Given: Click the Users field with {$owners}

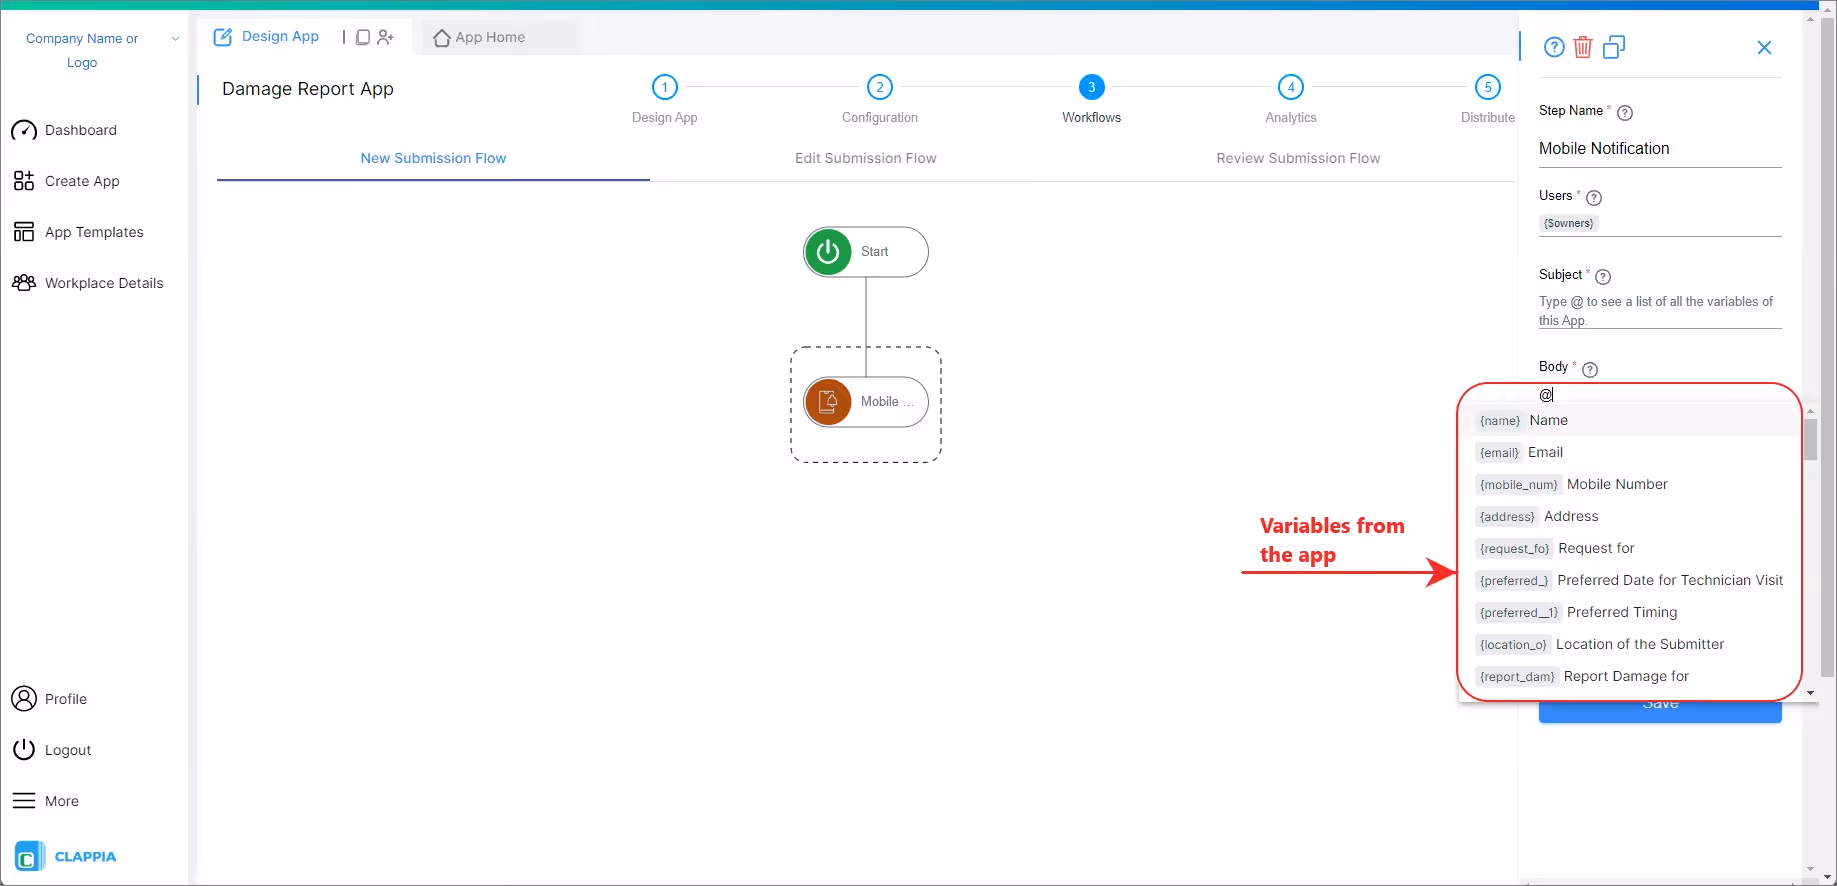Looking at the screenshot, I should point(1660,224).
